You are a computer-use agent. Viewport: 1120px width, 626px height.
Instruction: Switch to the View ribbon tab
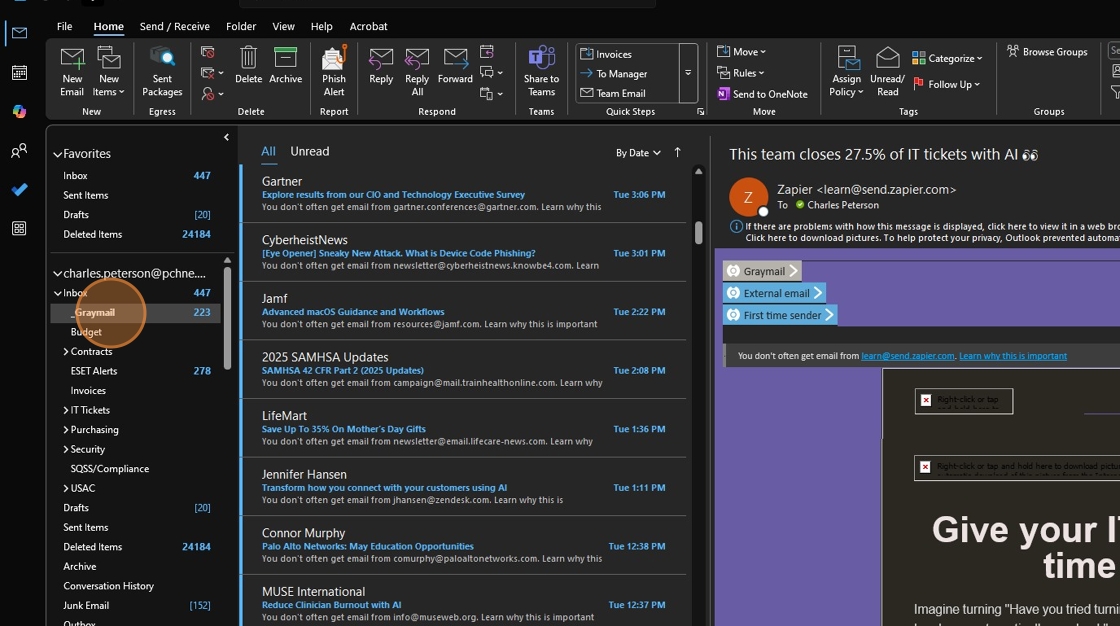click(x=283, y=26)
